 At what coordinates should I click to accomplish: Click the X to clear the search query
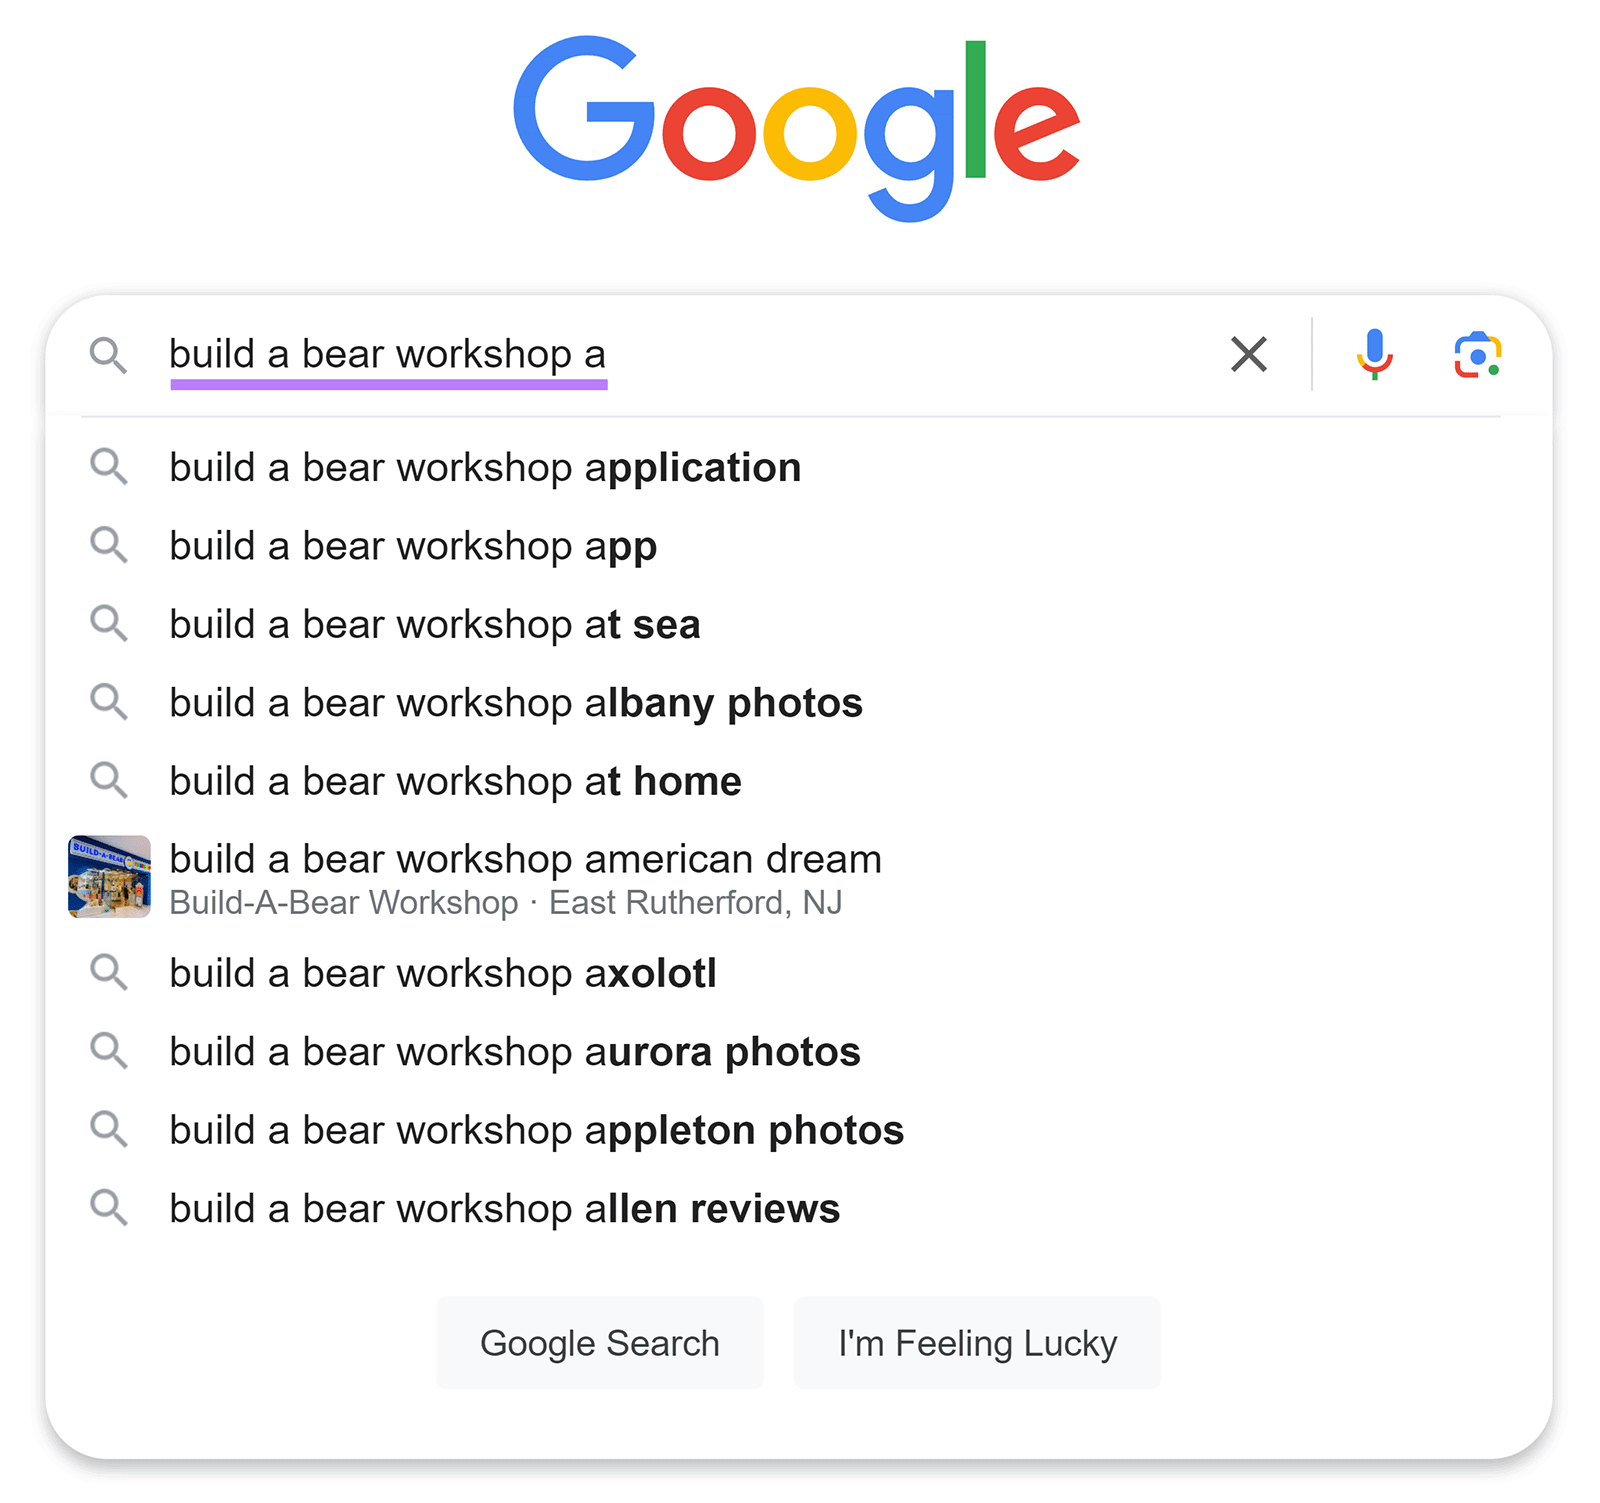click(x=1248, y=354)
